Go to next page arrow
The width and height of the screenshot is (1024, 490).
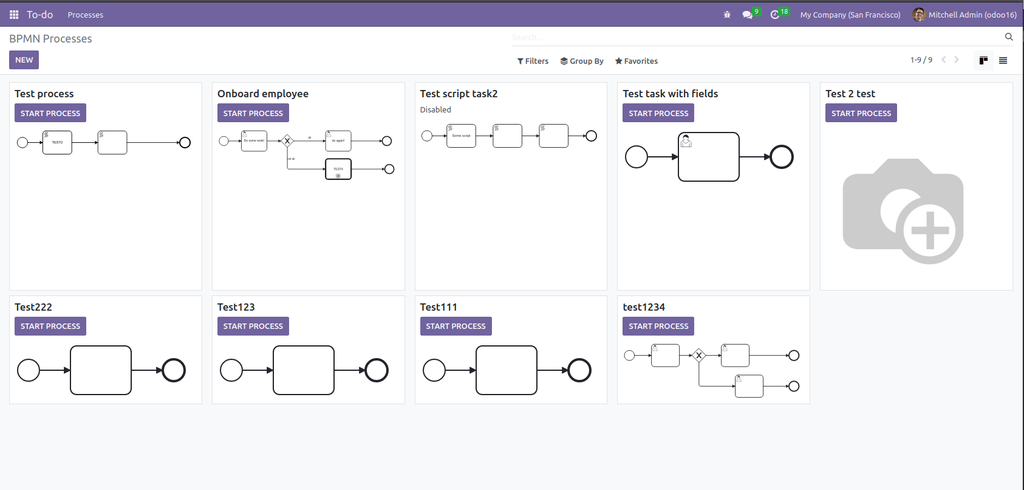coord(957,60)
